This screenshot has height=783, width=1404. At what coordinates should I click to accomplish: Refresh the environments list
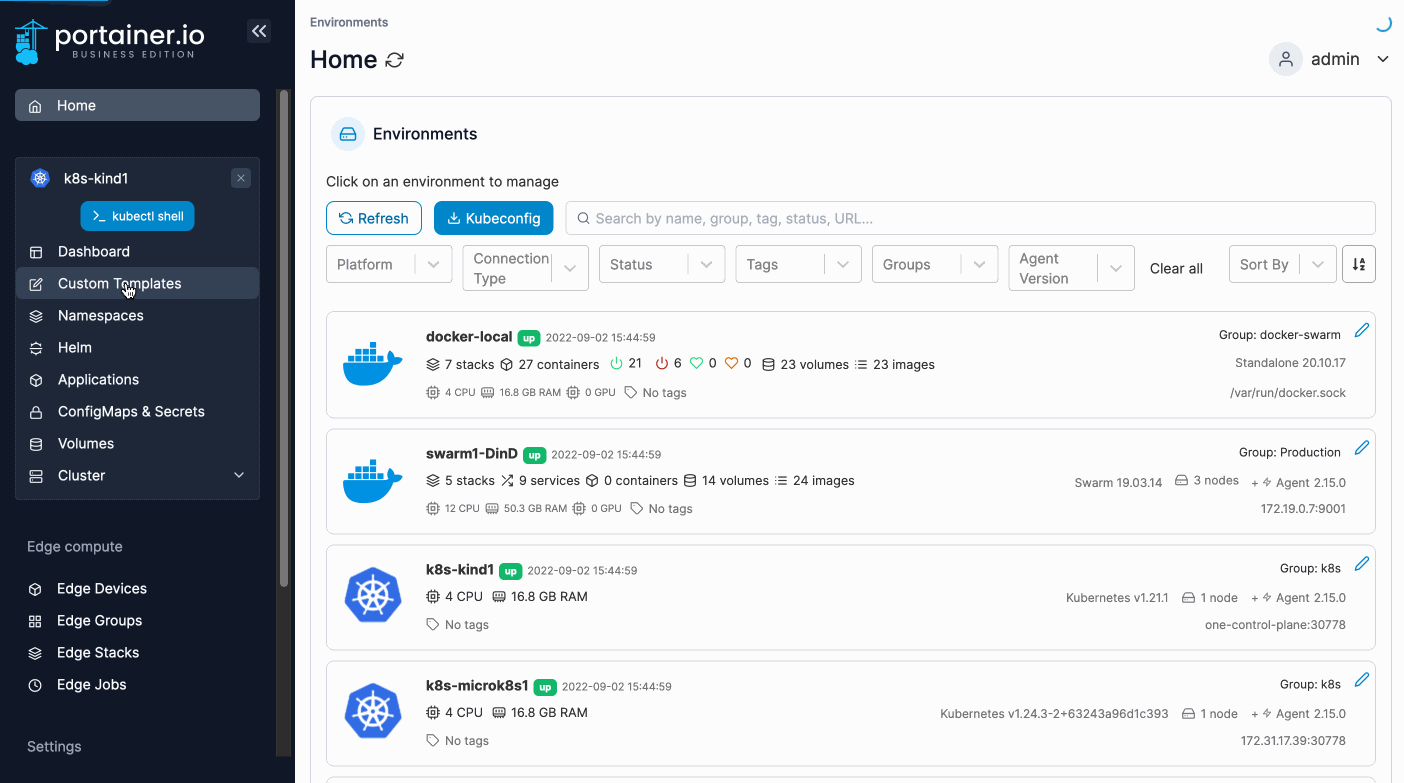click(x=373, y=218)
